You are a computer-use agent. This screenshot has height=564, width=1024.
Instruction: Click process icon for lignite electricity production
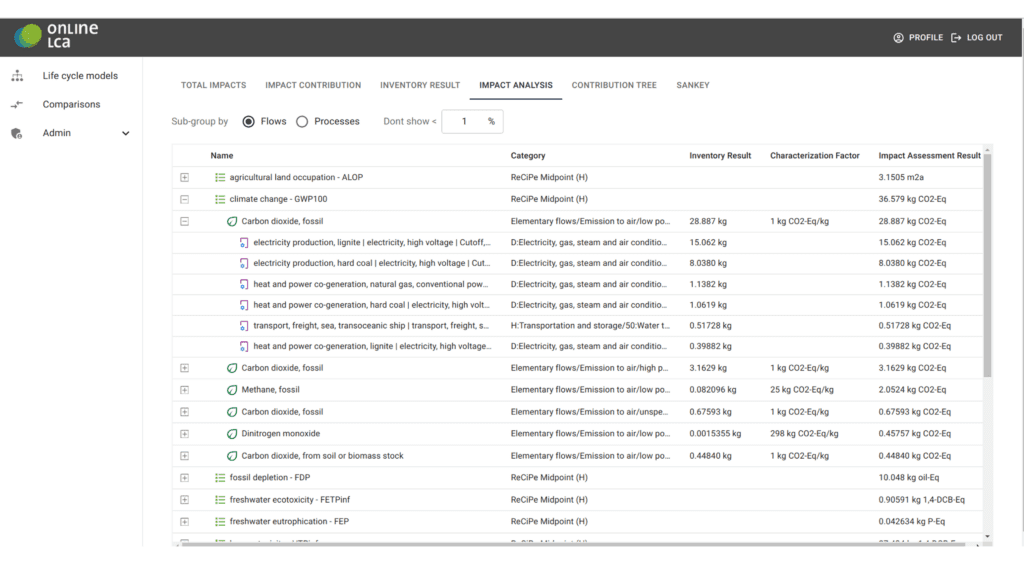[x=243, y=242]
